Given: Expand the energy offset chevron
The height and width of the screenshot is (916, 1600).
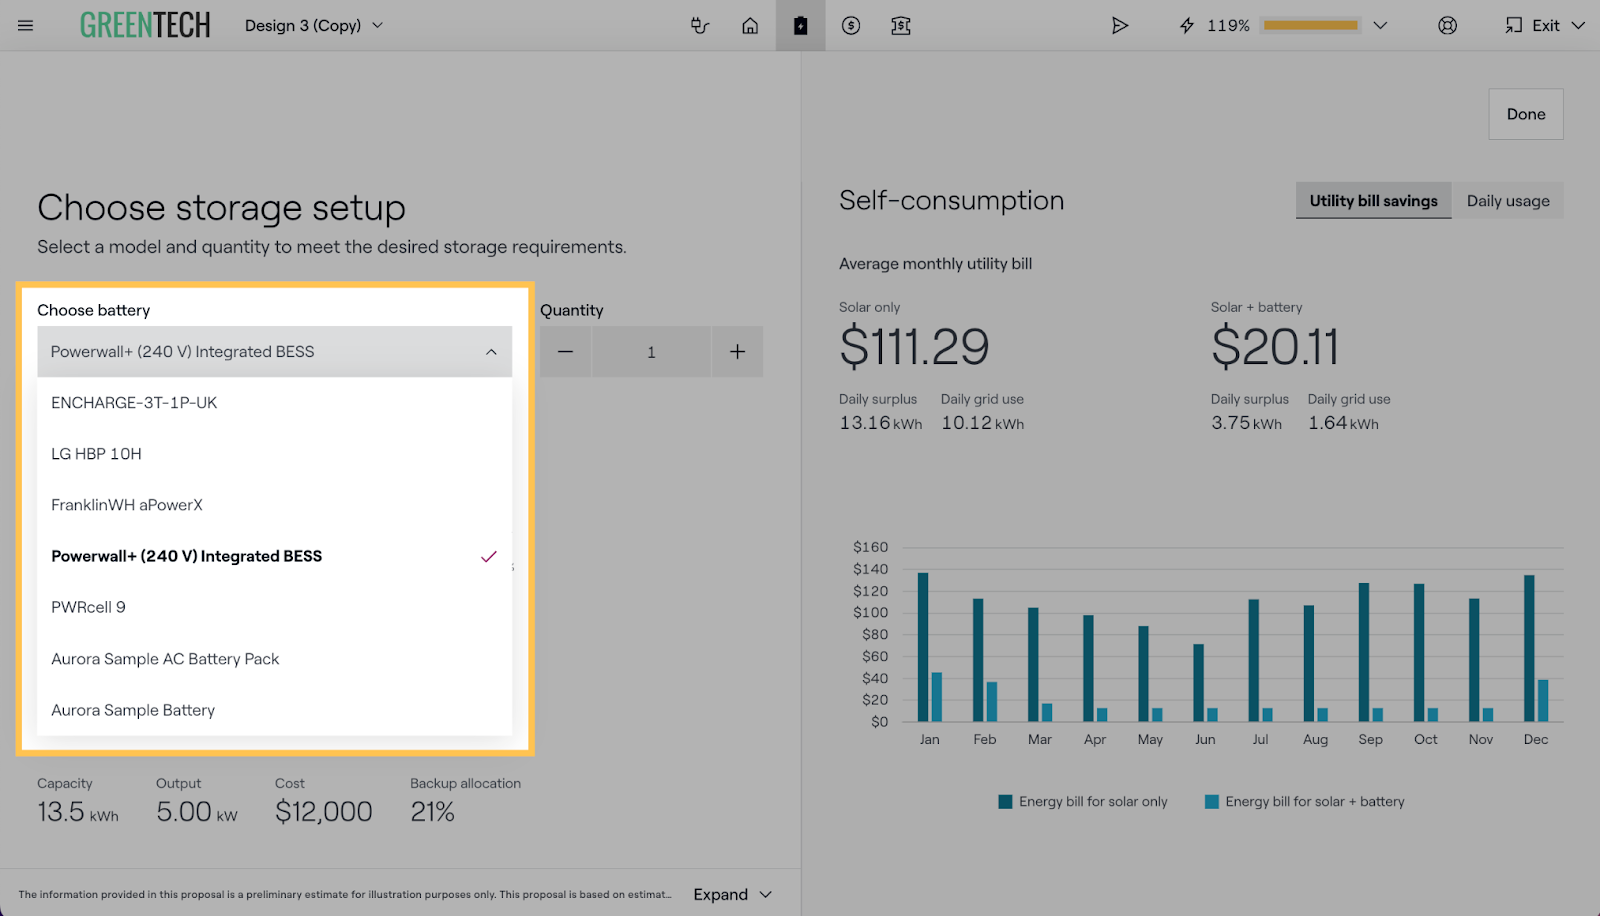Looking at the screenshot, I should 1380,25.
